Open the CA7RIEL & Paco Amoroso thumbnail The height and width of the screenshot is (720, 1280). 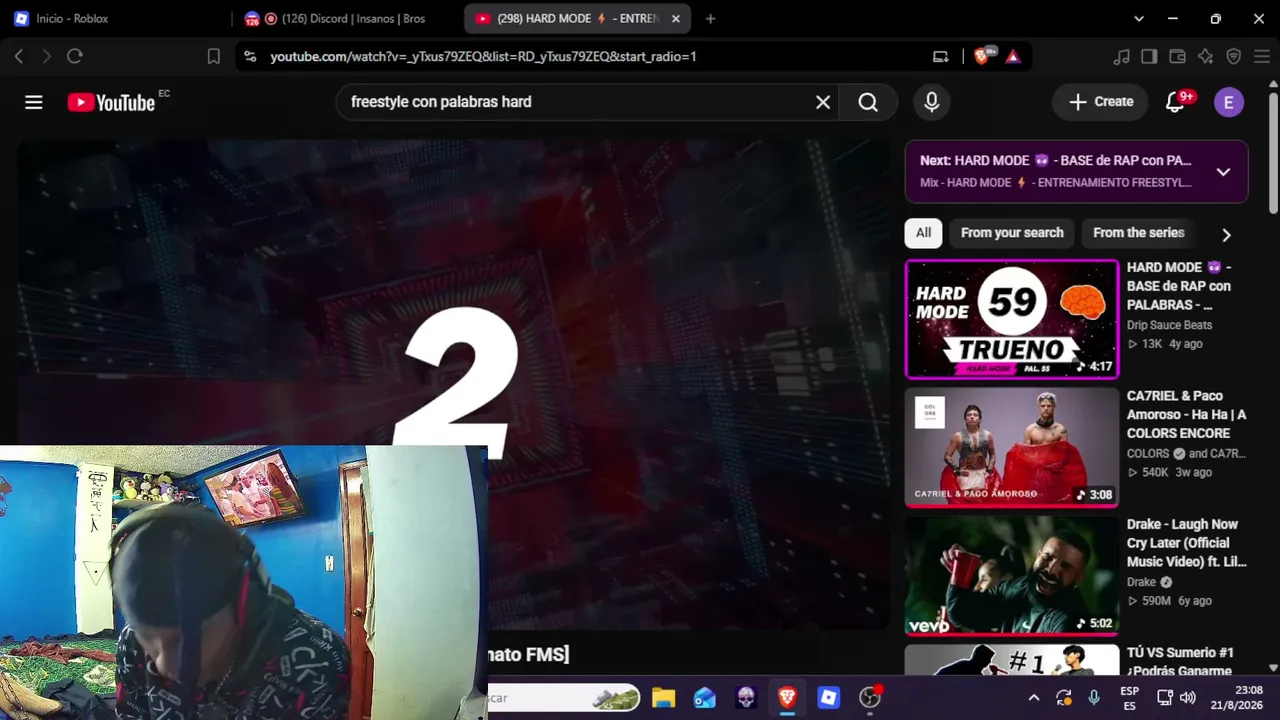[1012, 447]
